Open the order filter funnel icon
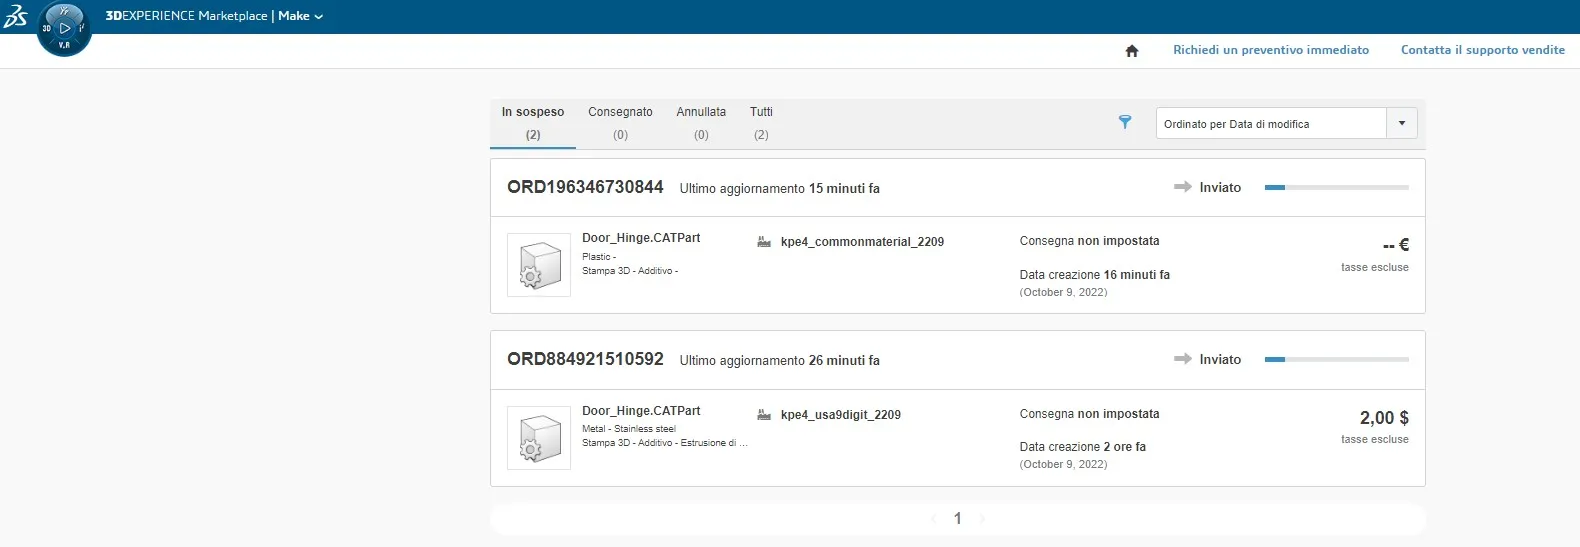This screenshot has height=547, width=1580. coord(1125,122)
